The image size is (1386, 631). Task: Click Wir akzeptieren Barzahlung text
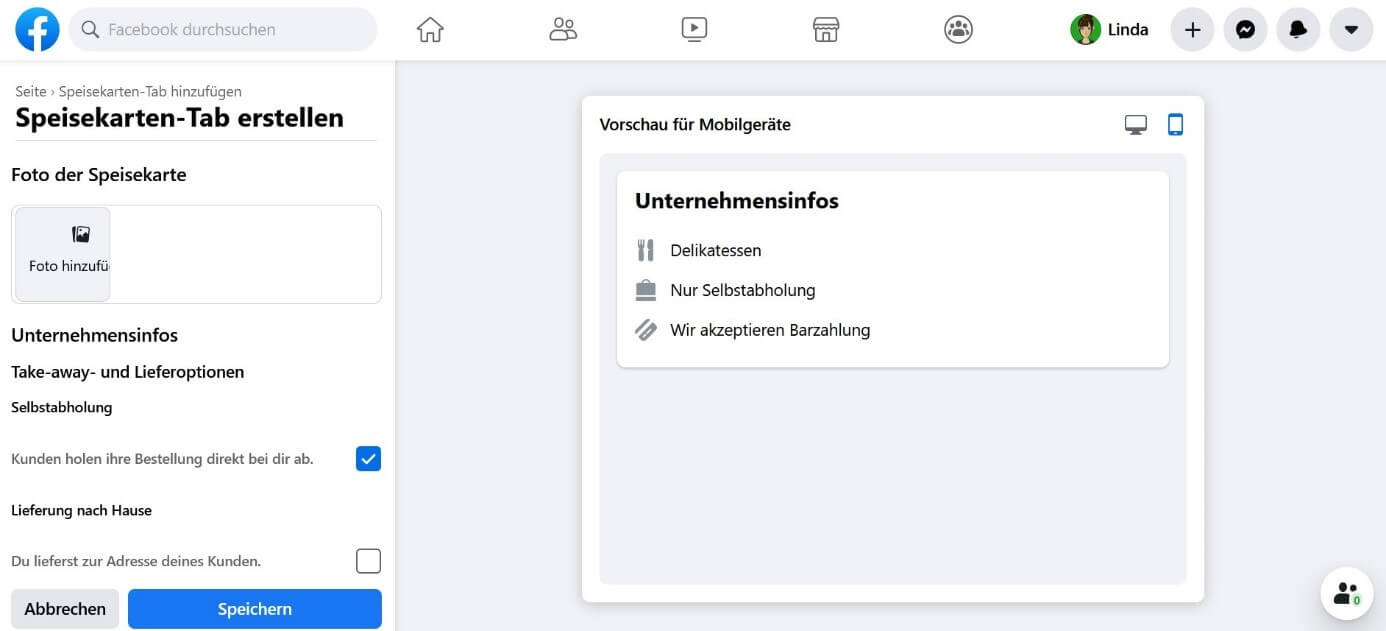770,330
